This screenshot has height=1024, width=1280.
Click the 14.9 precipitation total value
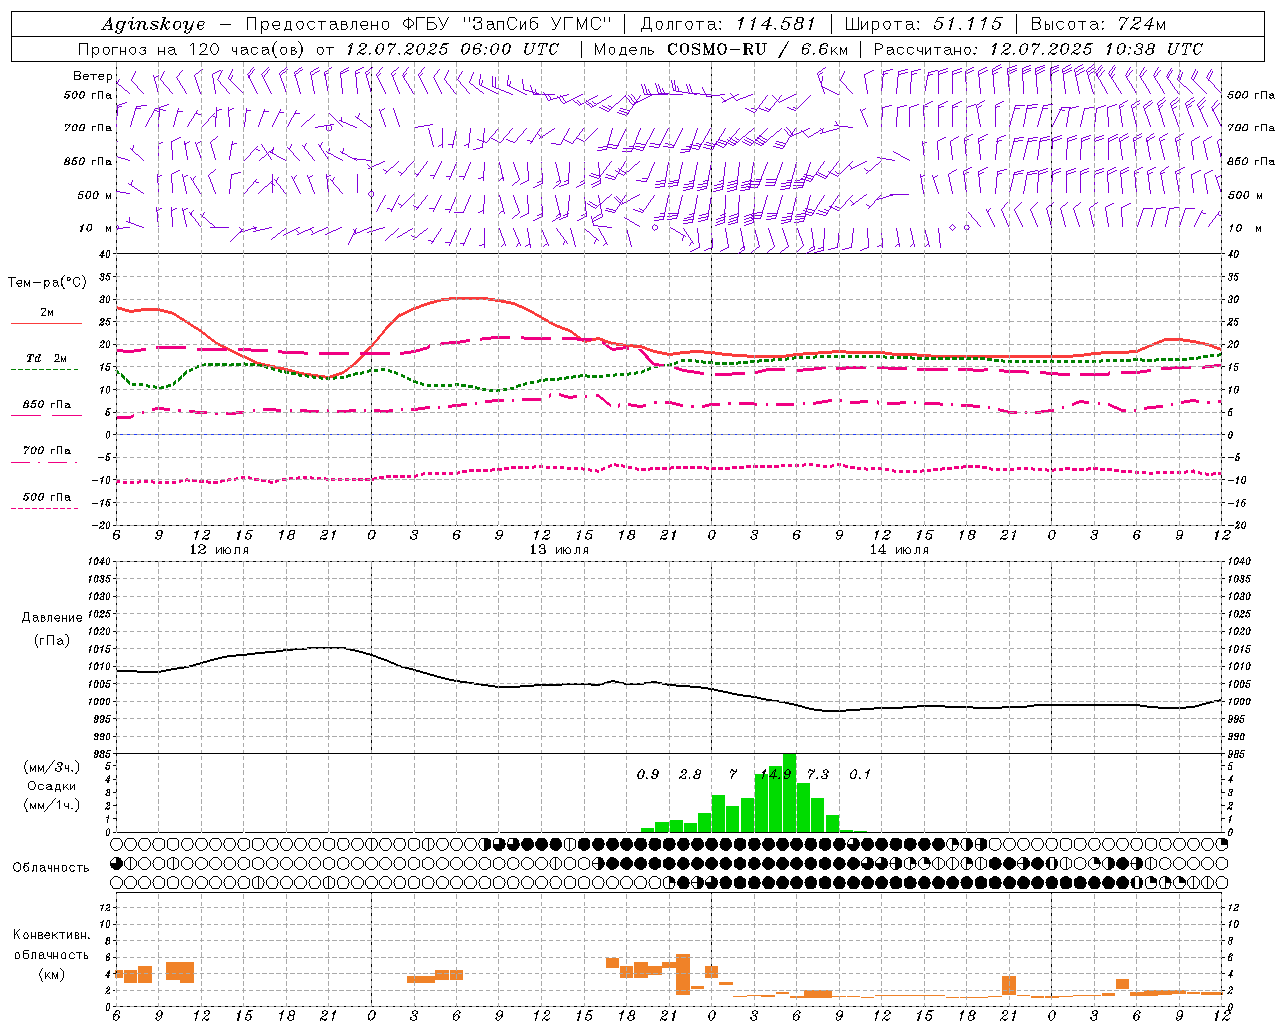pyautogui.click(x=775, y=774)
